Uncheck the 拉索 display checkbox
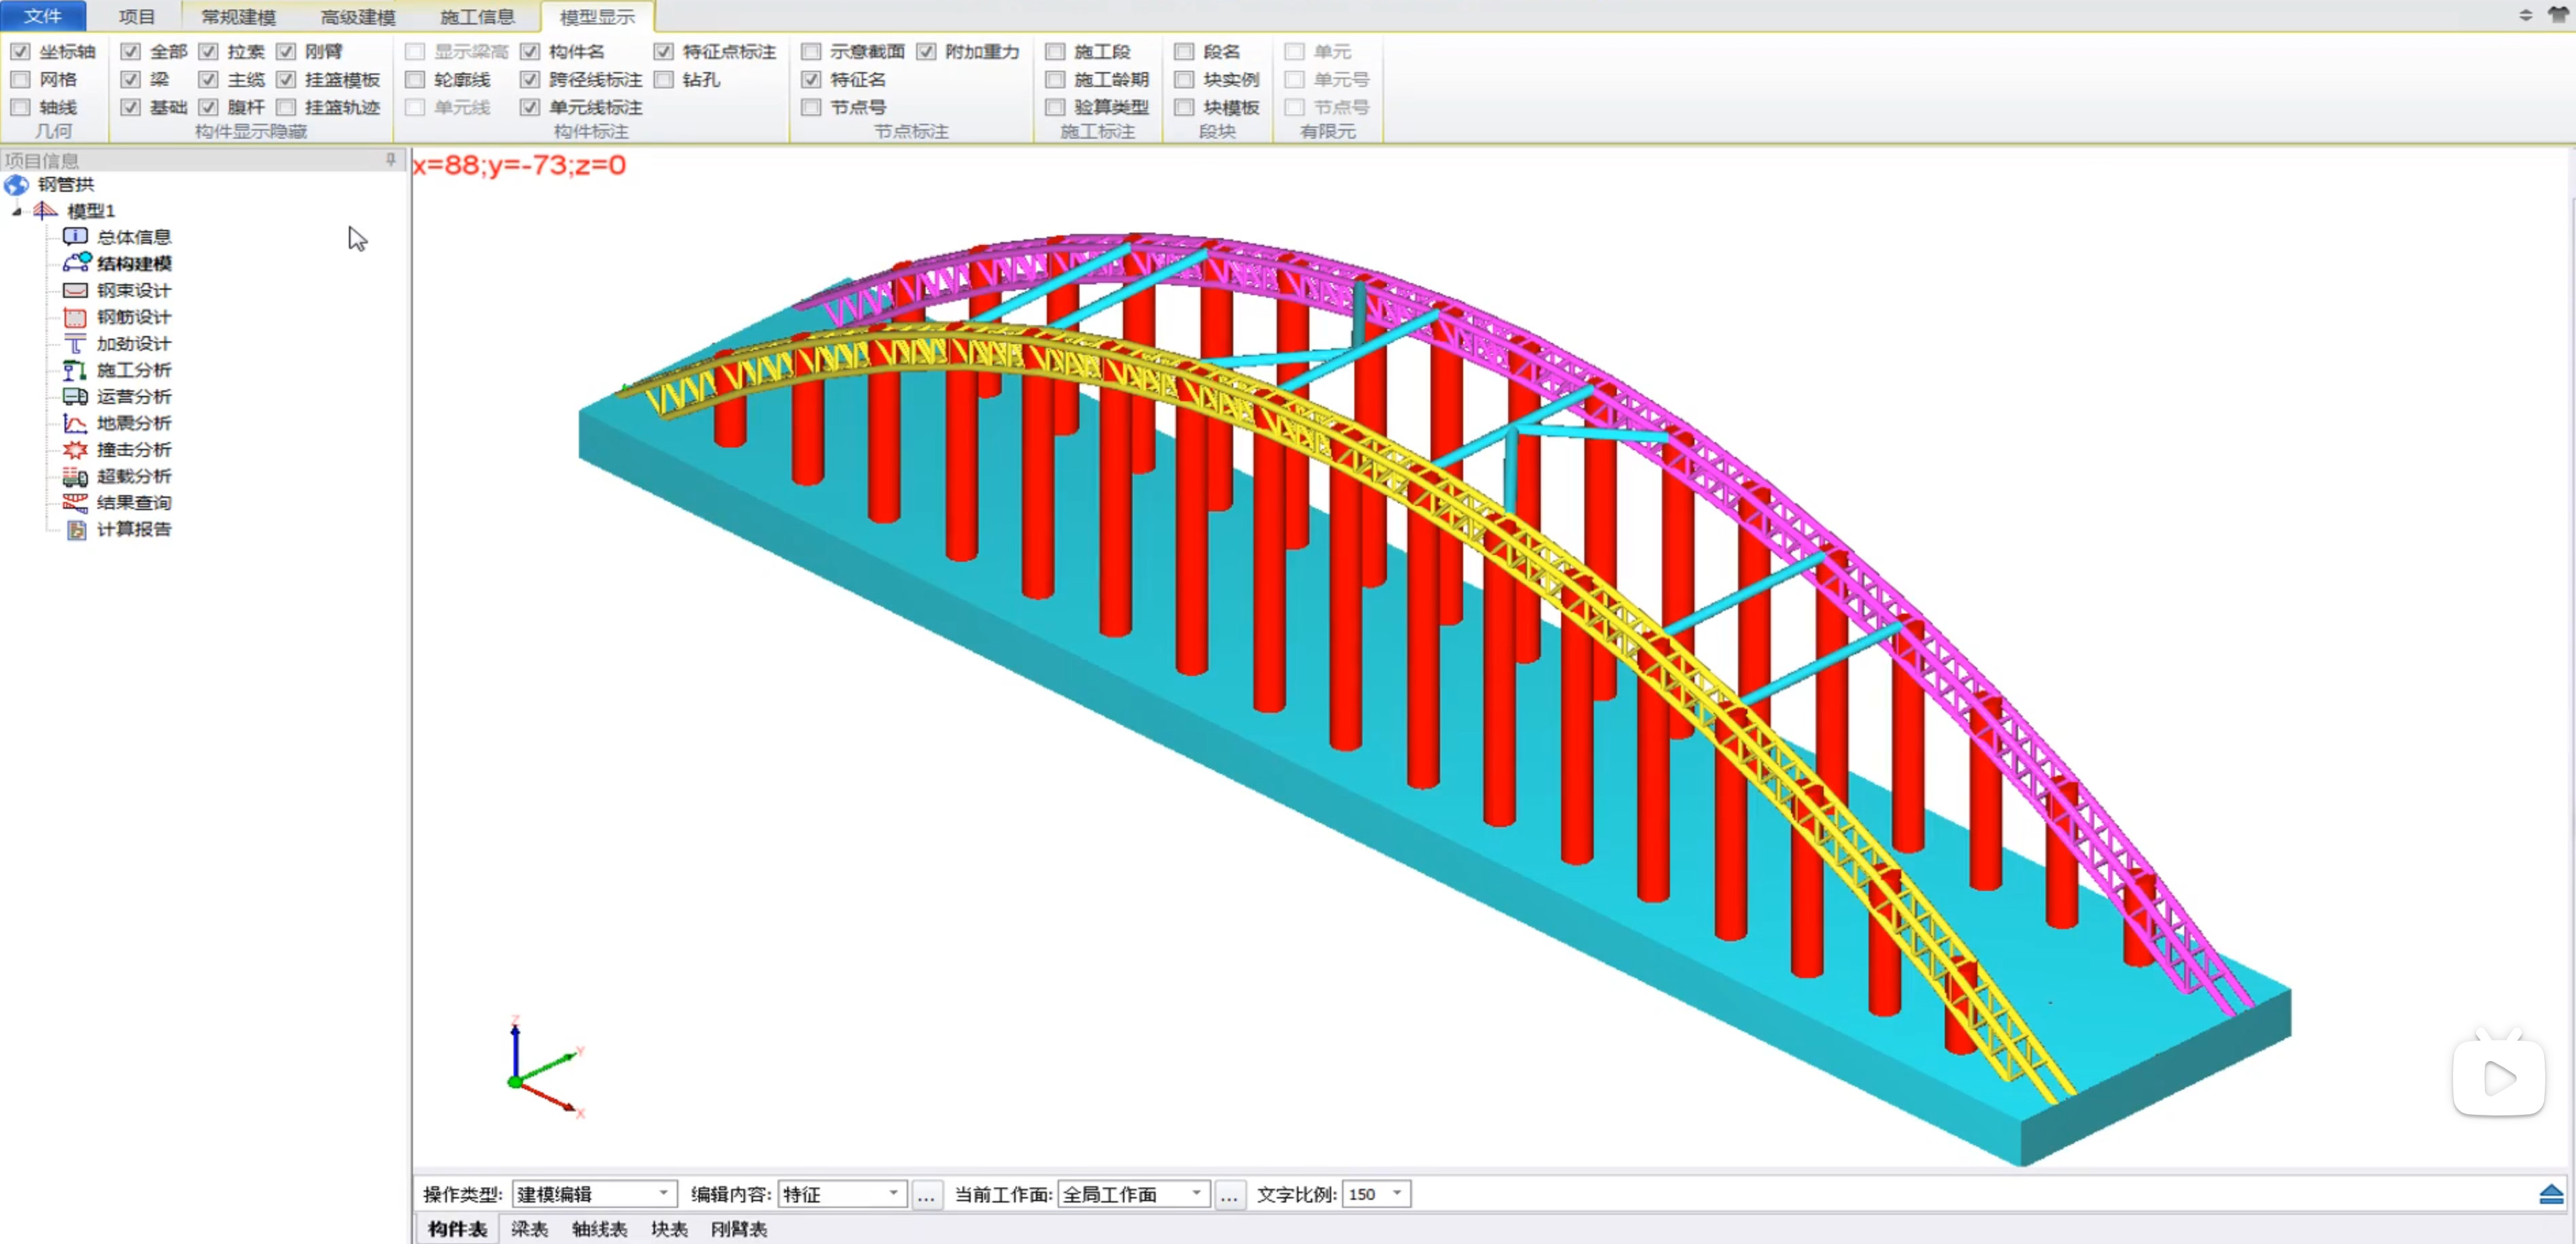The height and width of the screenshot is (1244, 2576). [208, 51]
